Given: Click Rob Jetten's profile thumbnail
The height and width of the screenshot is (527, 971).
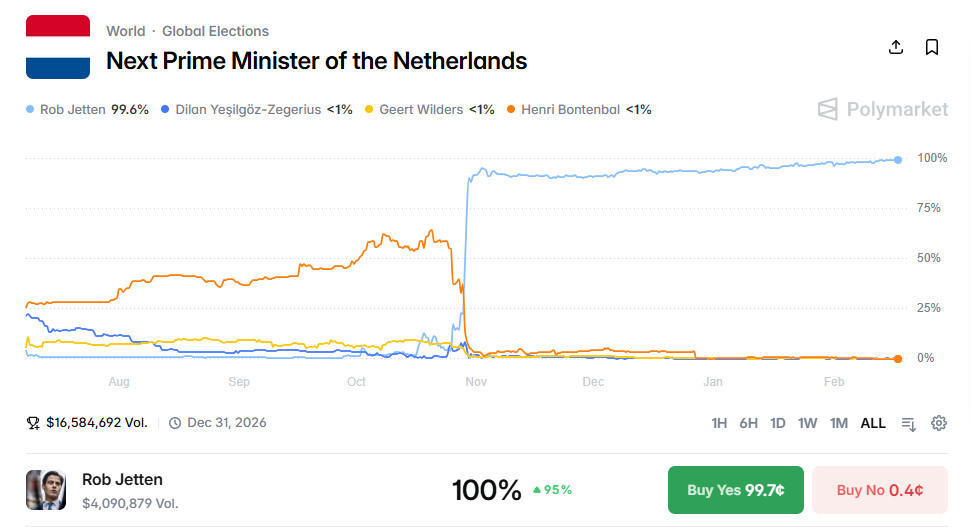Looking at the screenshot, I should coord(46,490).
